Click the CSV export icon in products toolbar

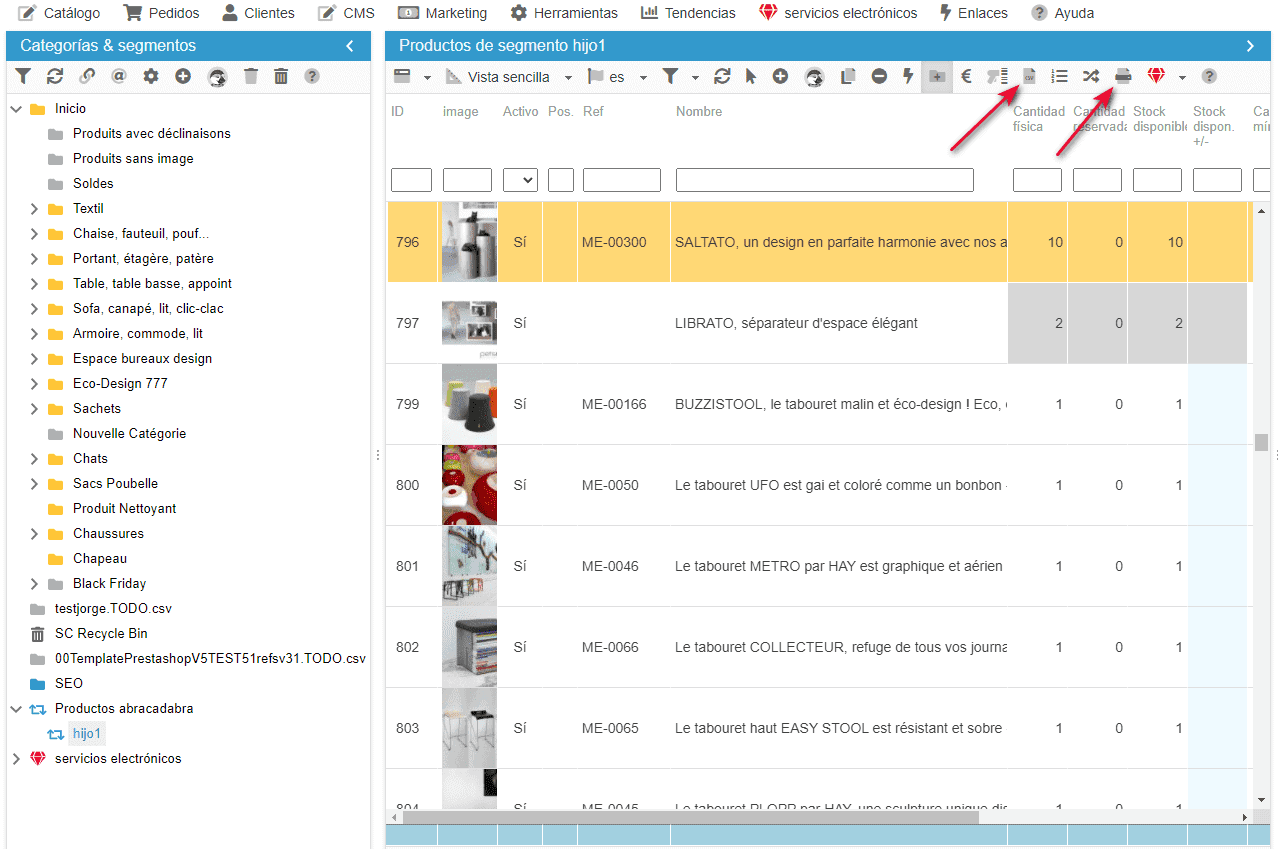1029,77
